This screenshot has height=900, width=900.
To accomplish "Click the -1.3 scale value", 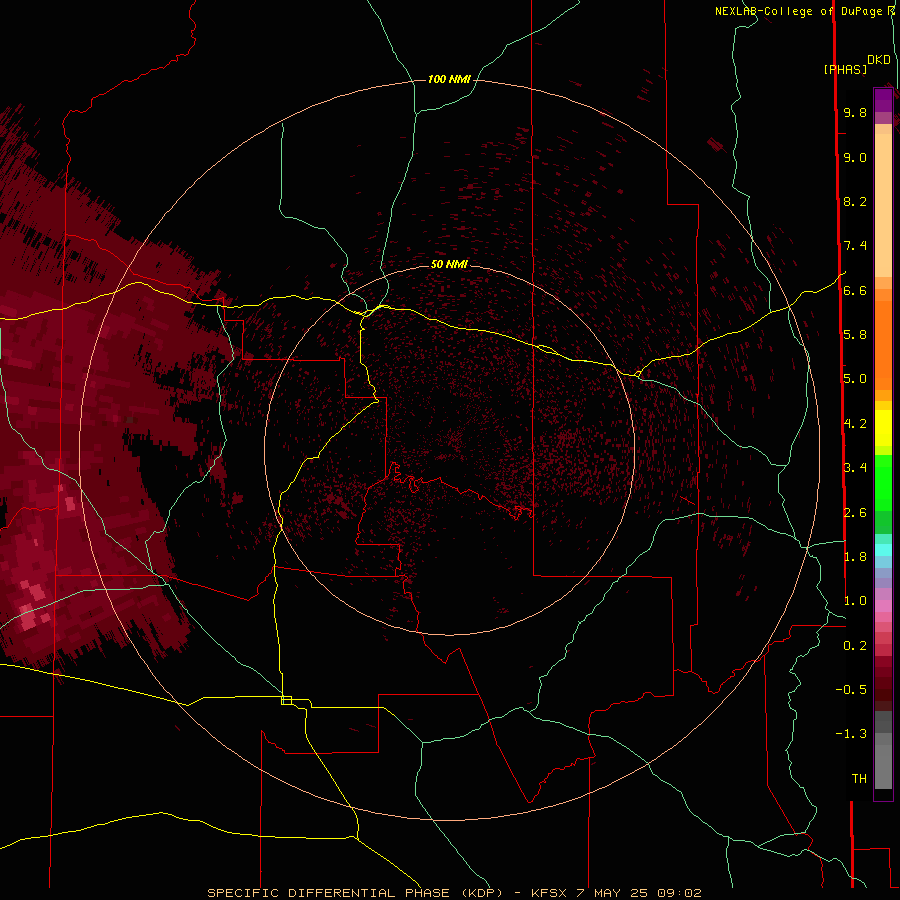I will pyautogui.click(x=851, y=735).
